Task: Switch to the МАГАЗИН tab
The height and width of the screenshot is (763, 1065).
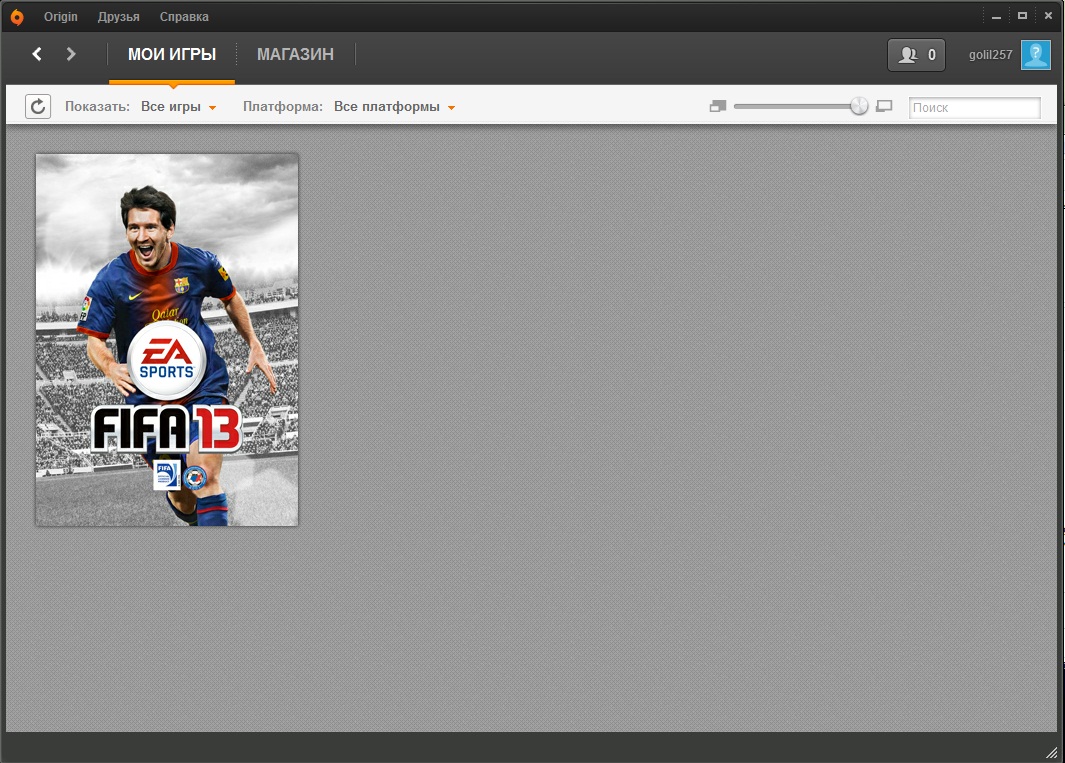Action: [x=295, y=54]
